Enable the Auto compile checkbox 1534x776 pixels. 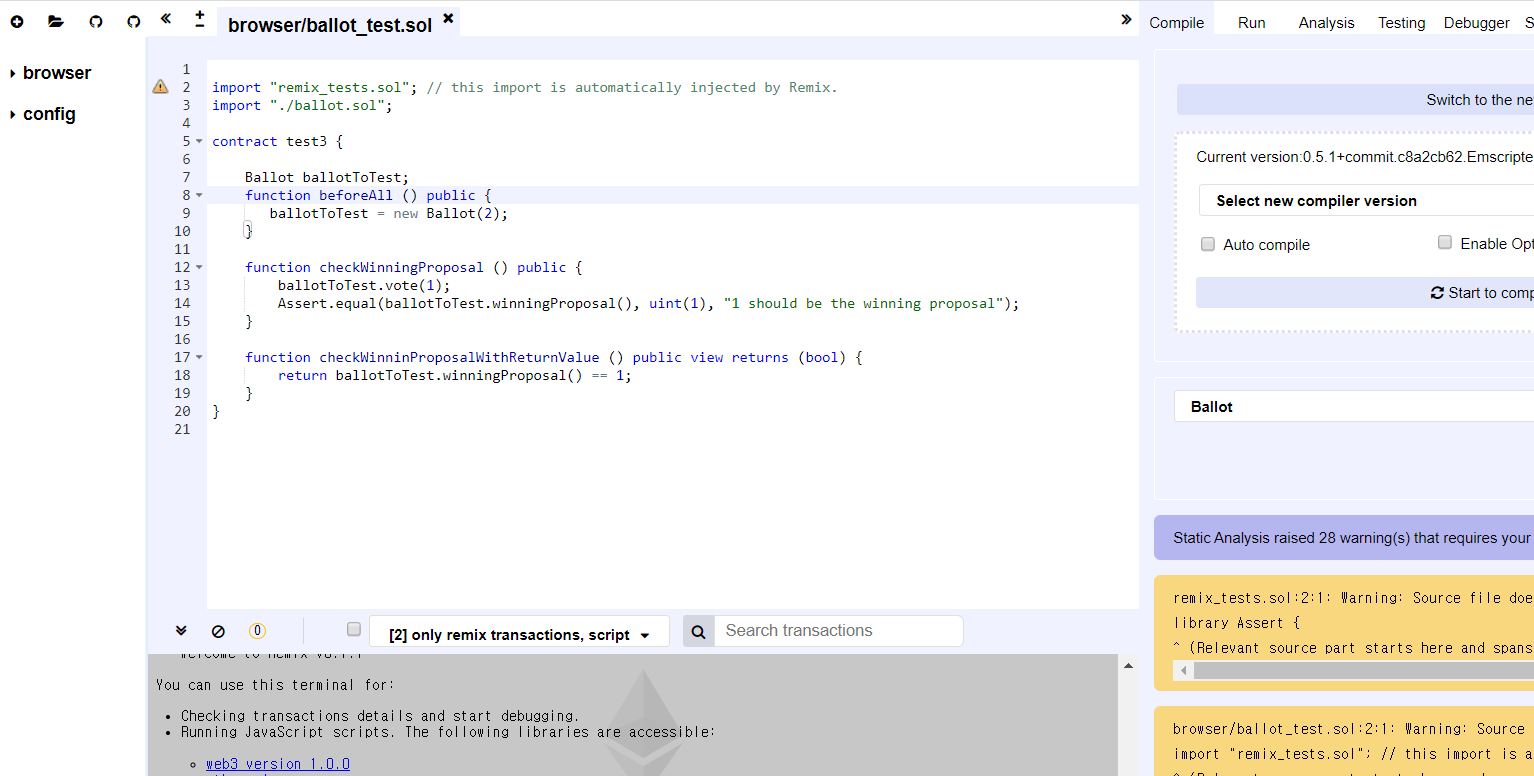coord(1208,244)
